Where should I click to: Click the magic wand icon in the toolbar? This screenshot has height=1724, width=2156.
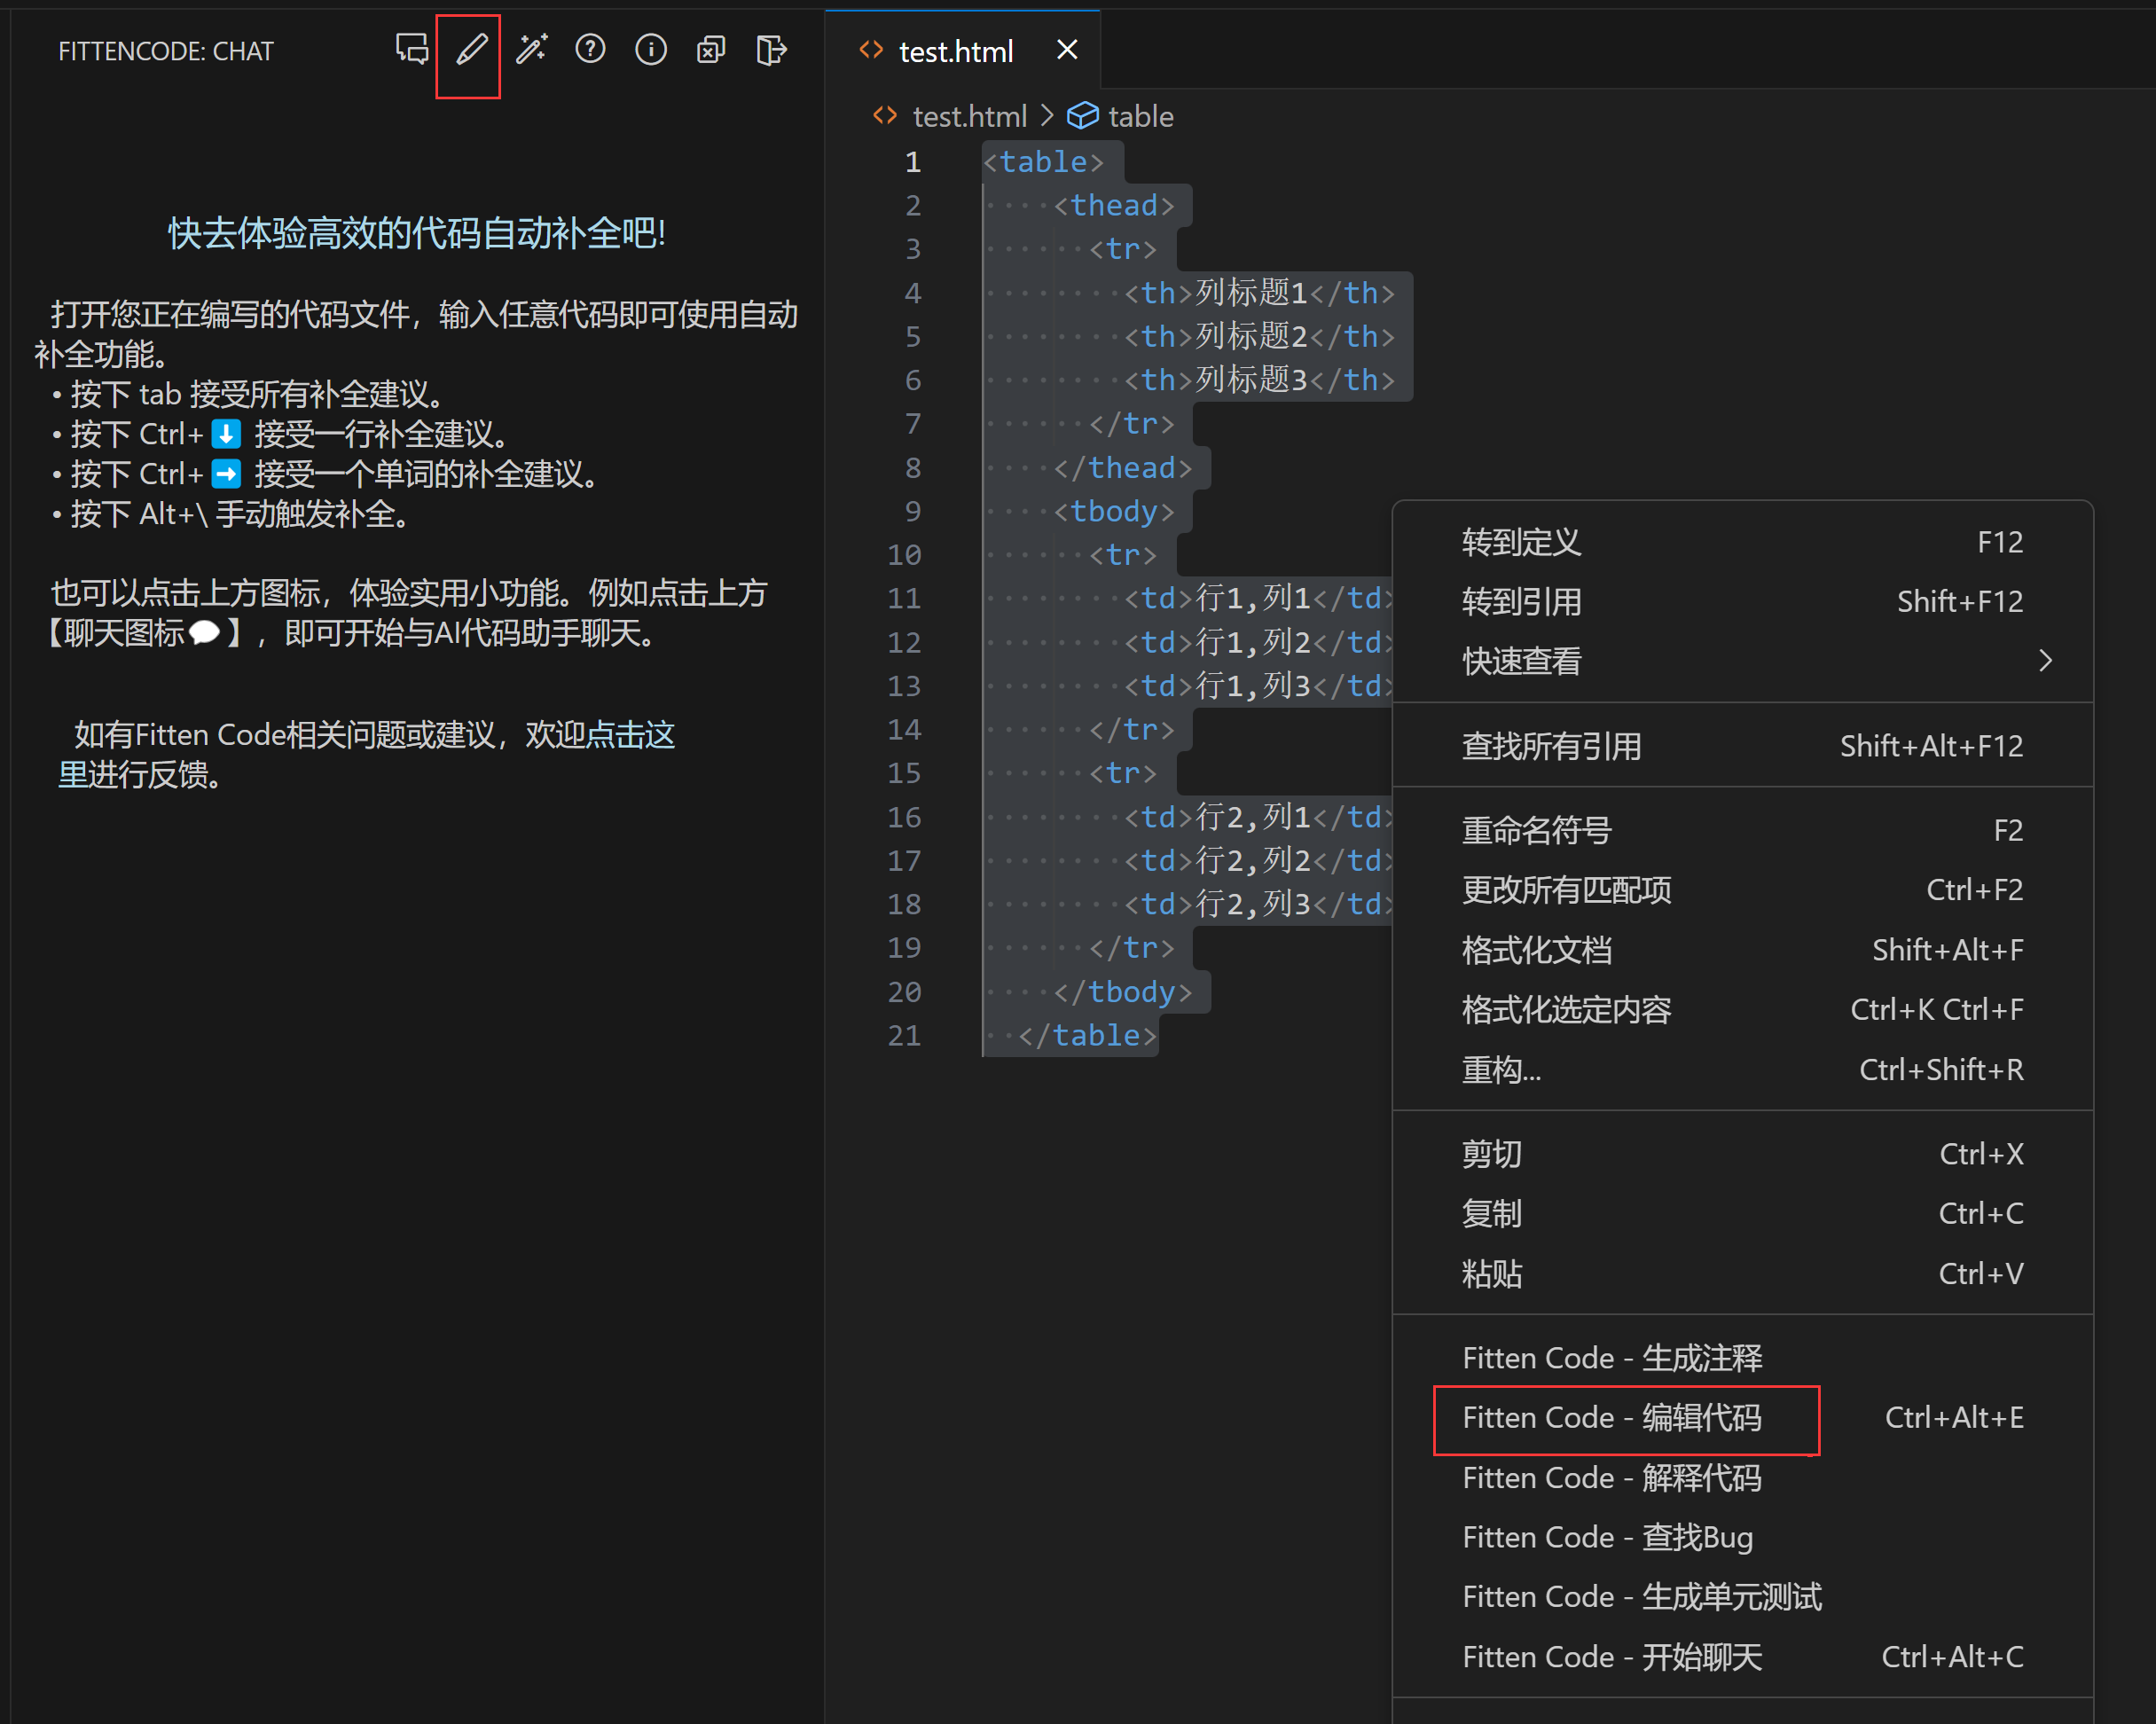(x=531, y=49)
